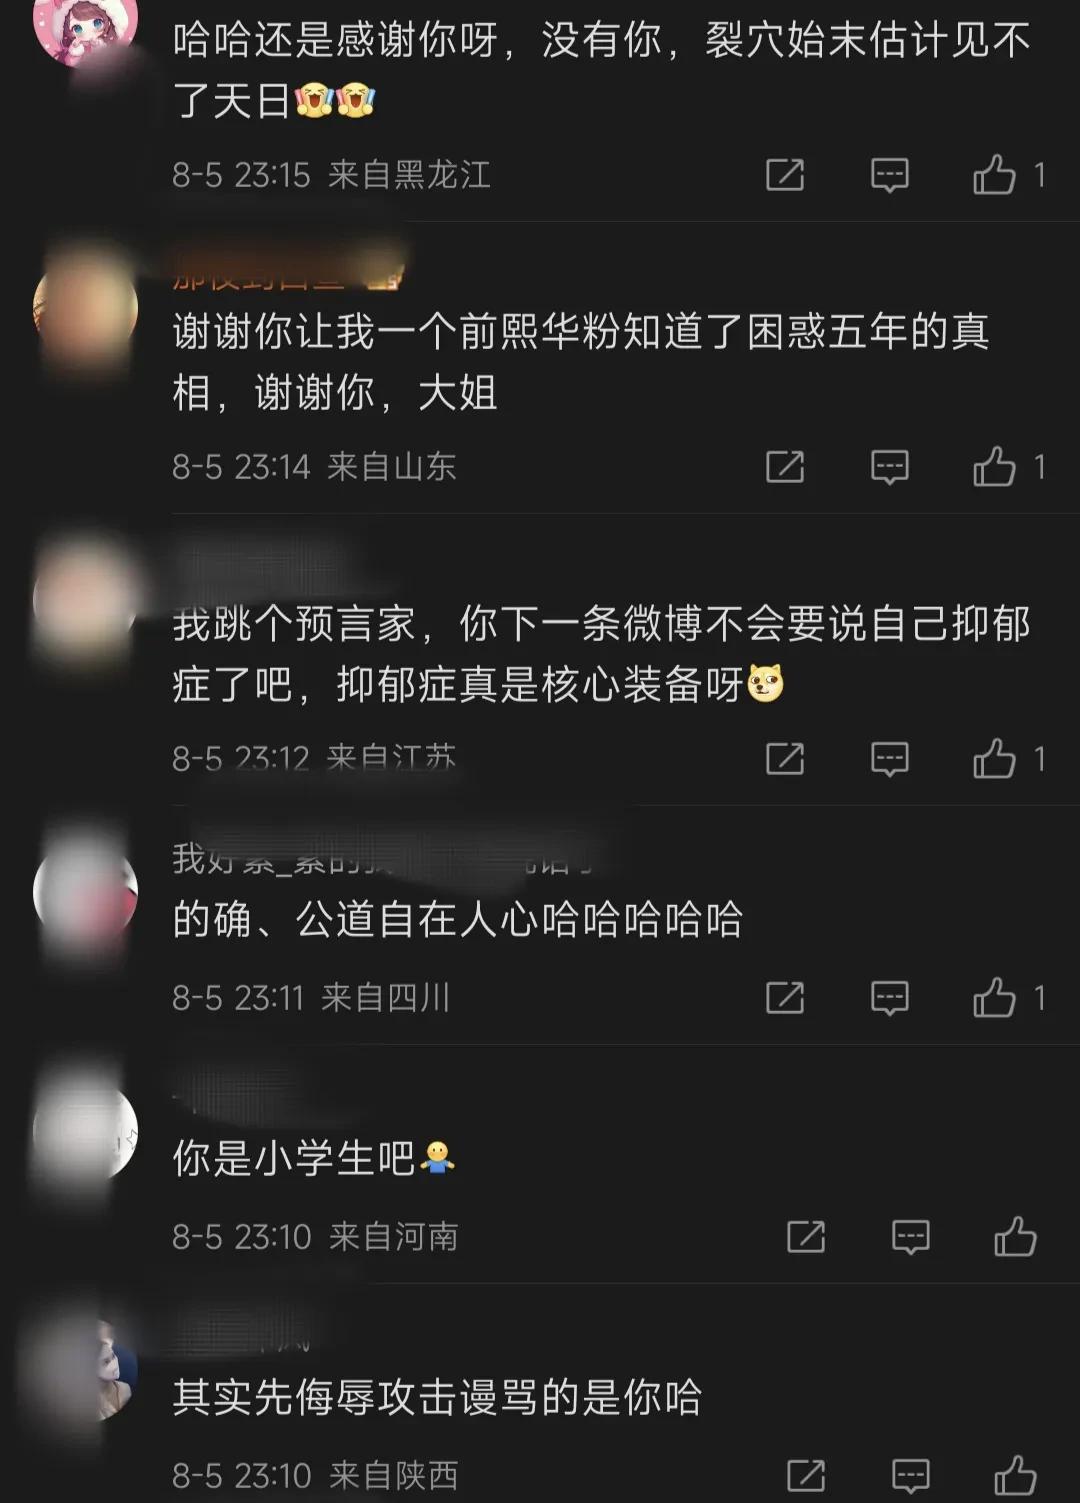Repost the 四川 comment
Viewport: 1080px width, 1503px height.
785,997
